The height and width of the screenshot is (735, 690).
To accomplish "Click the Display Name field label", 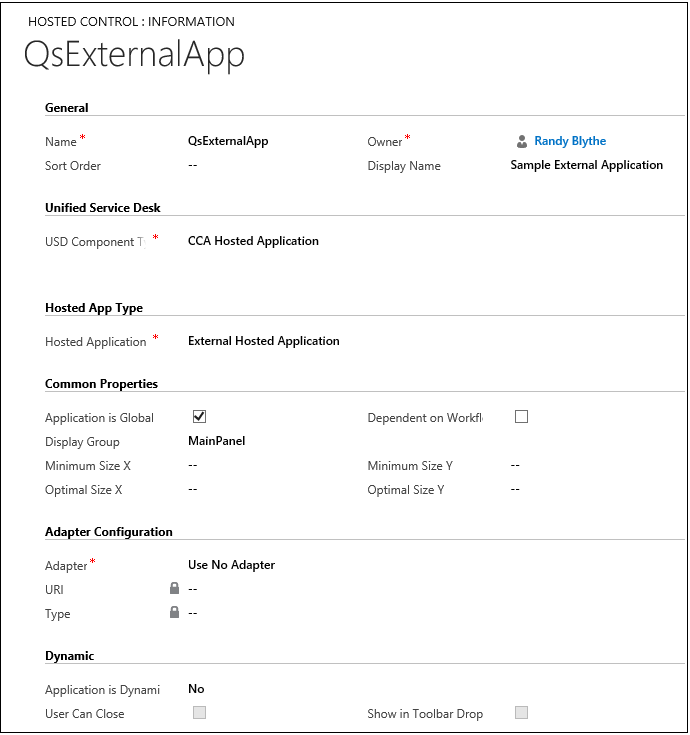I will (x=404, y=166).
